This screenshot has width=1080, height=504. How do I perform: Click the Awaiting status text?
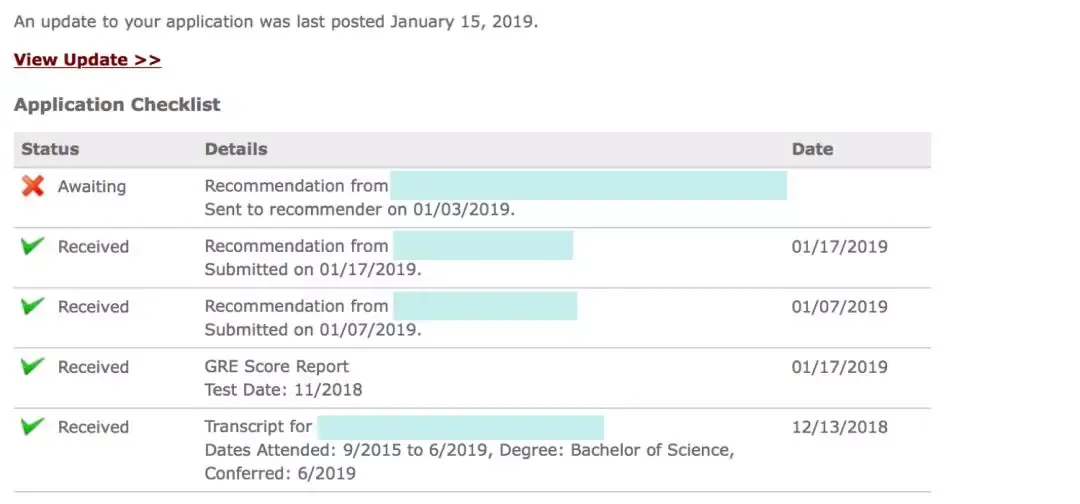[92, 187]
